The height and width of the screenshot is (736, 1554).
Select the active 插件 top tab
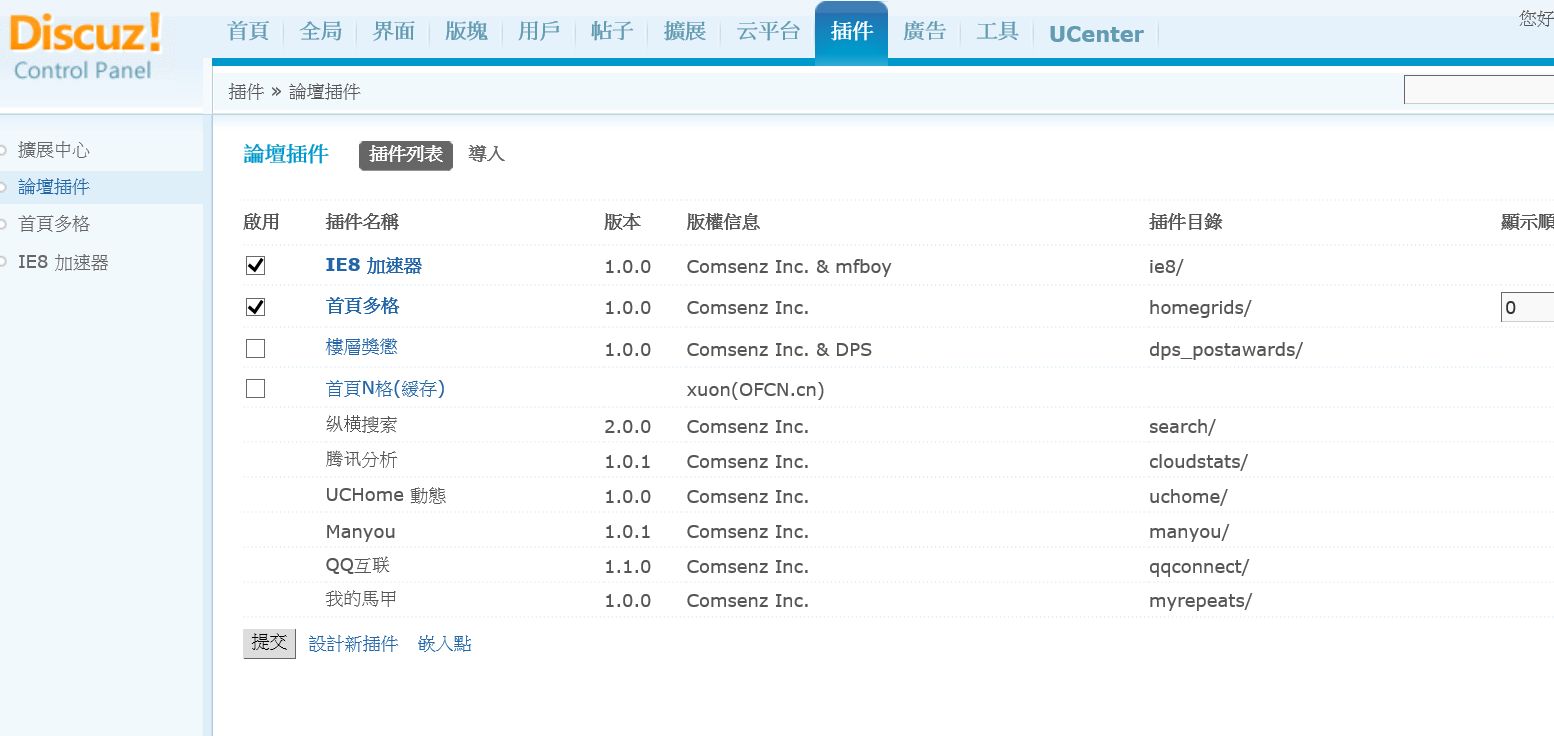[851, 32]
